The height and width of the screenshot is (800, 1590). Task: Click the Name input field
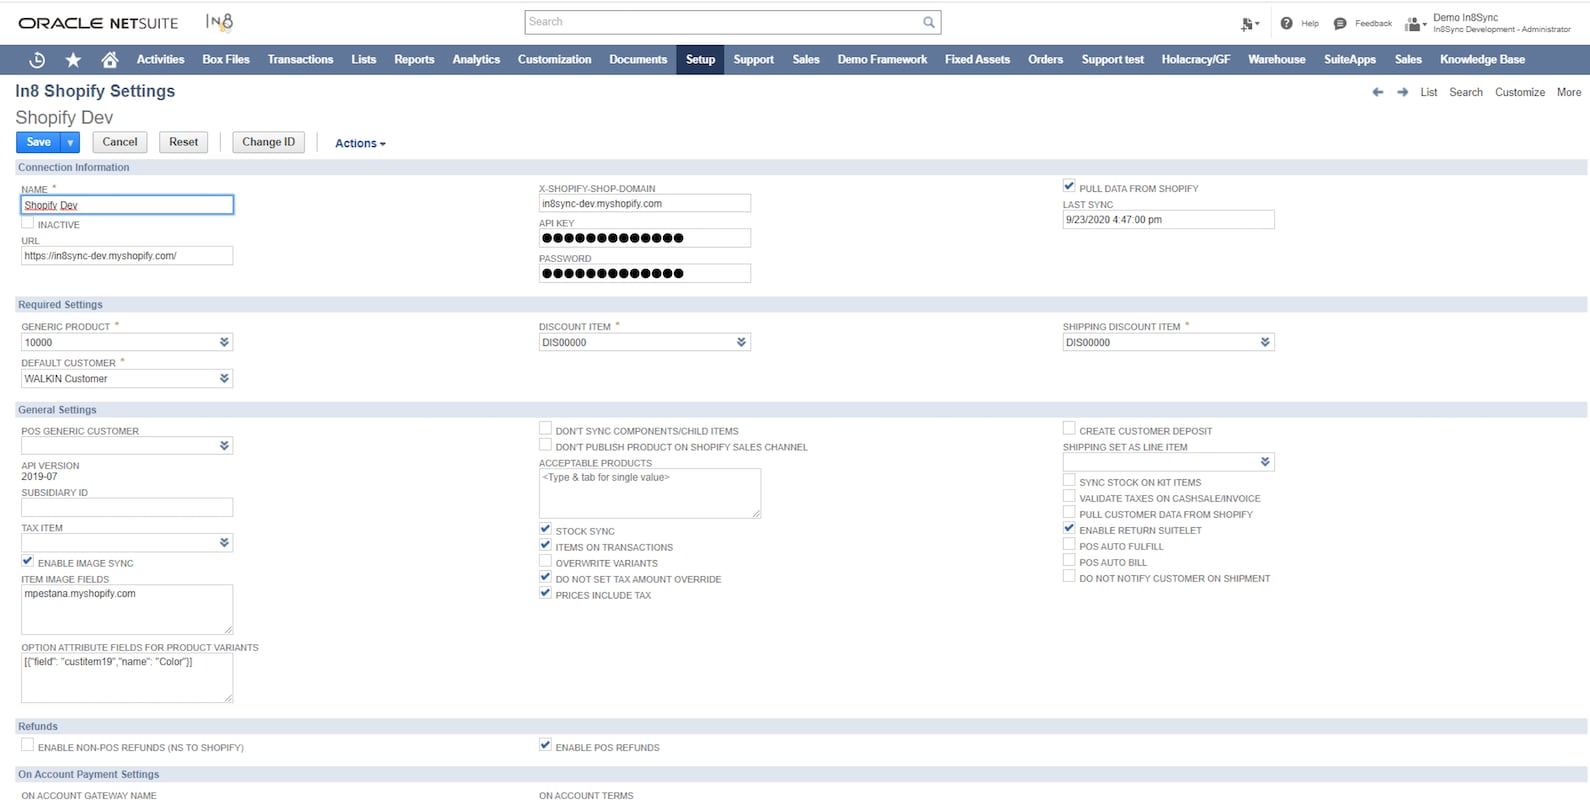(x=127, y=205)
